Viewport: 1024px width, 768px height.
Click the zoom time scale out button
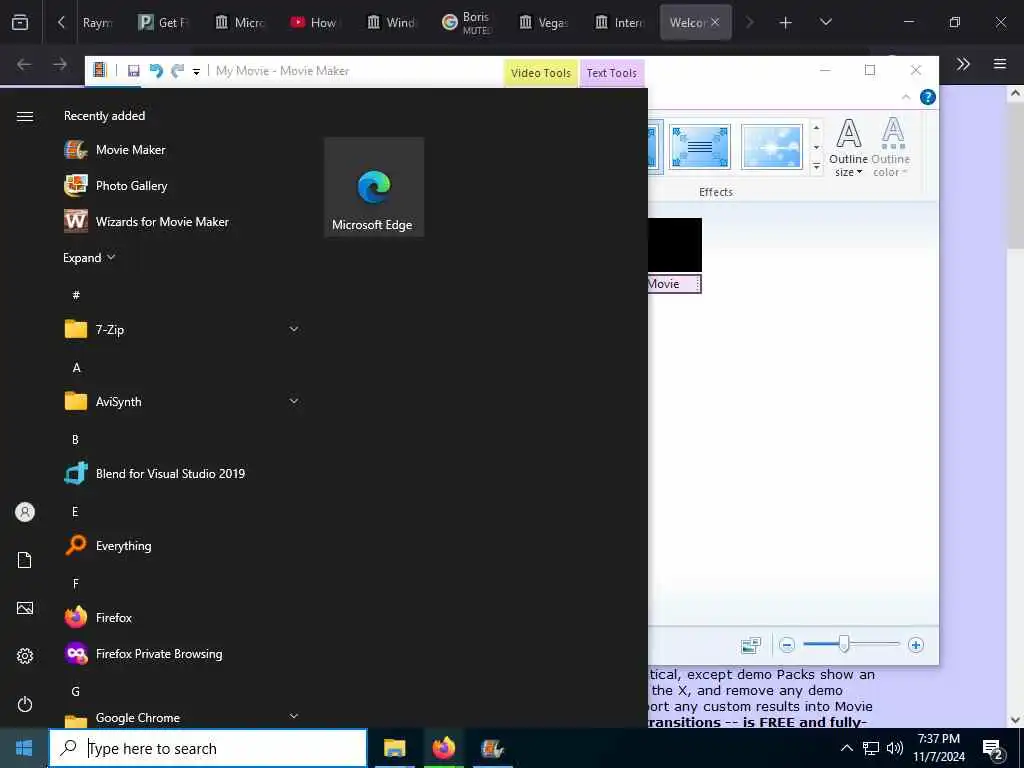(787, 645)
